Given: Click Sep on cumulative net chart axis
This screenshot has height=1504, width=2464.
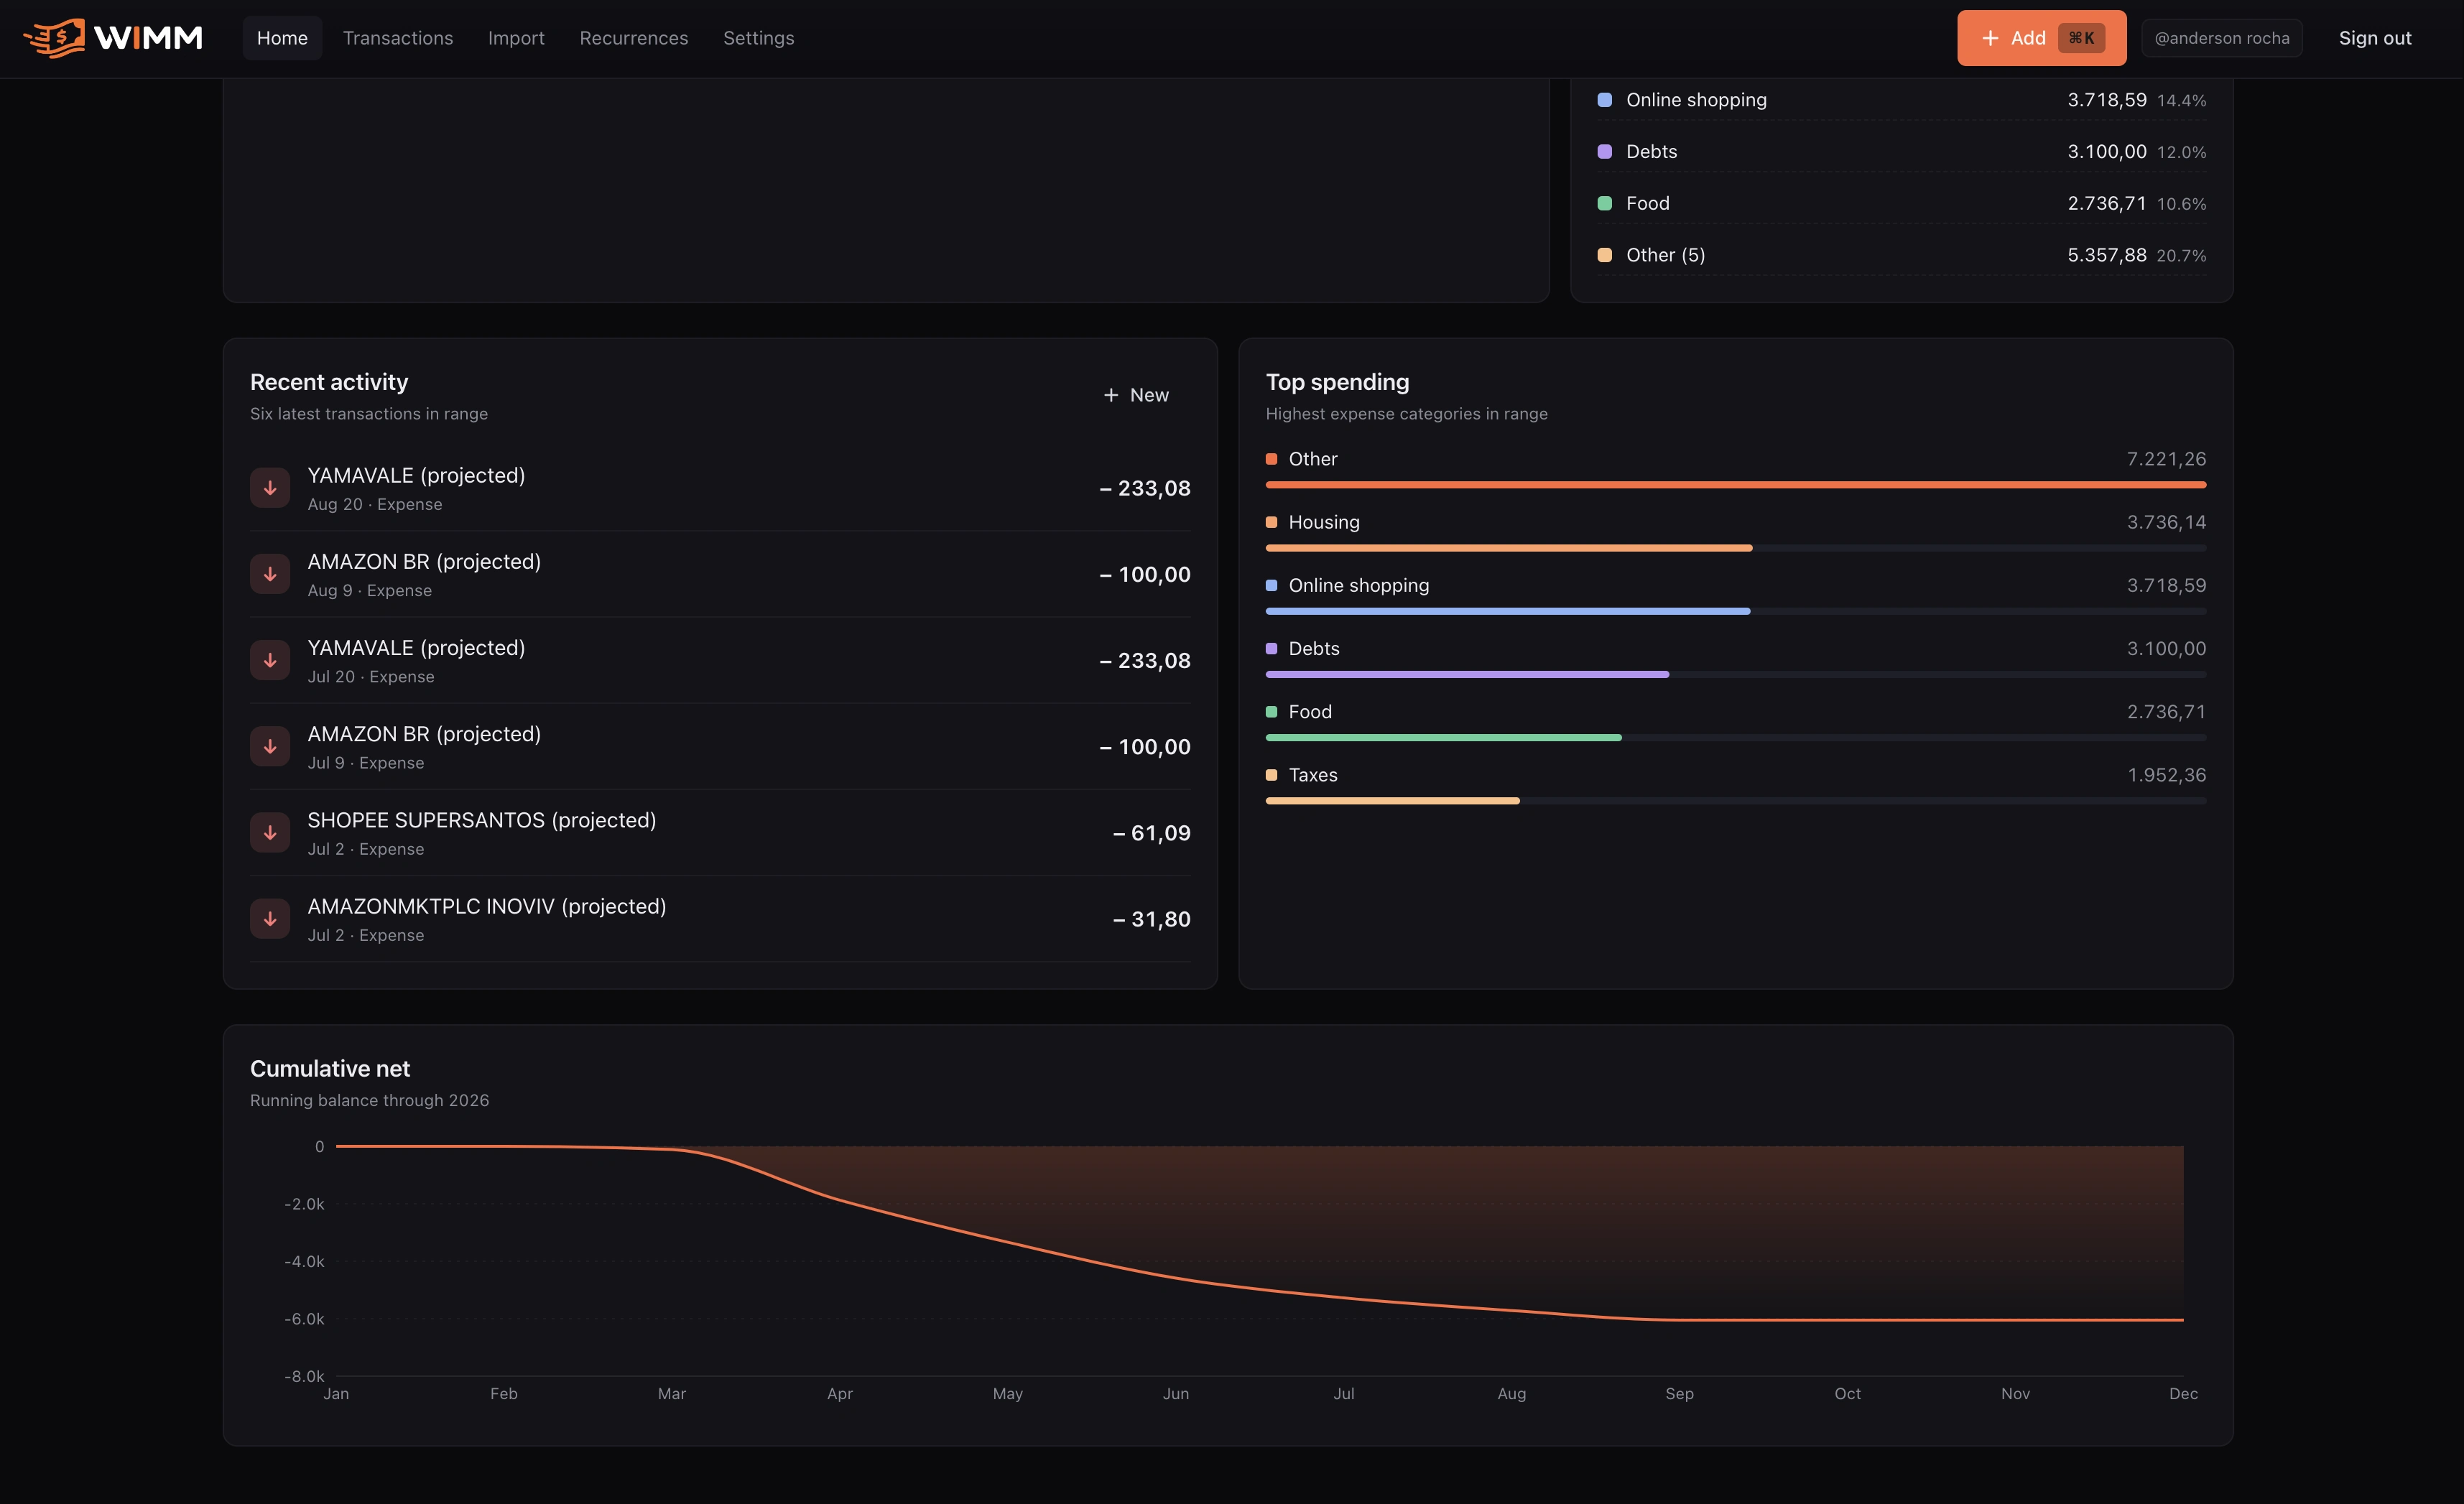Looking at the screenshot, I should click(1679, 1394).
